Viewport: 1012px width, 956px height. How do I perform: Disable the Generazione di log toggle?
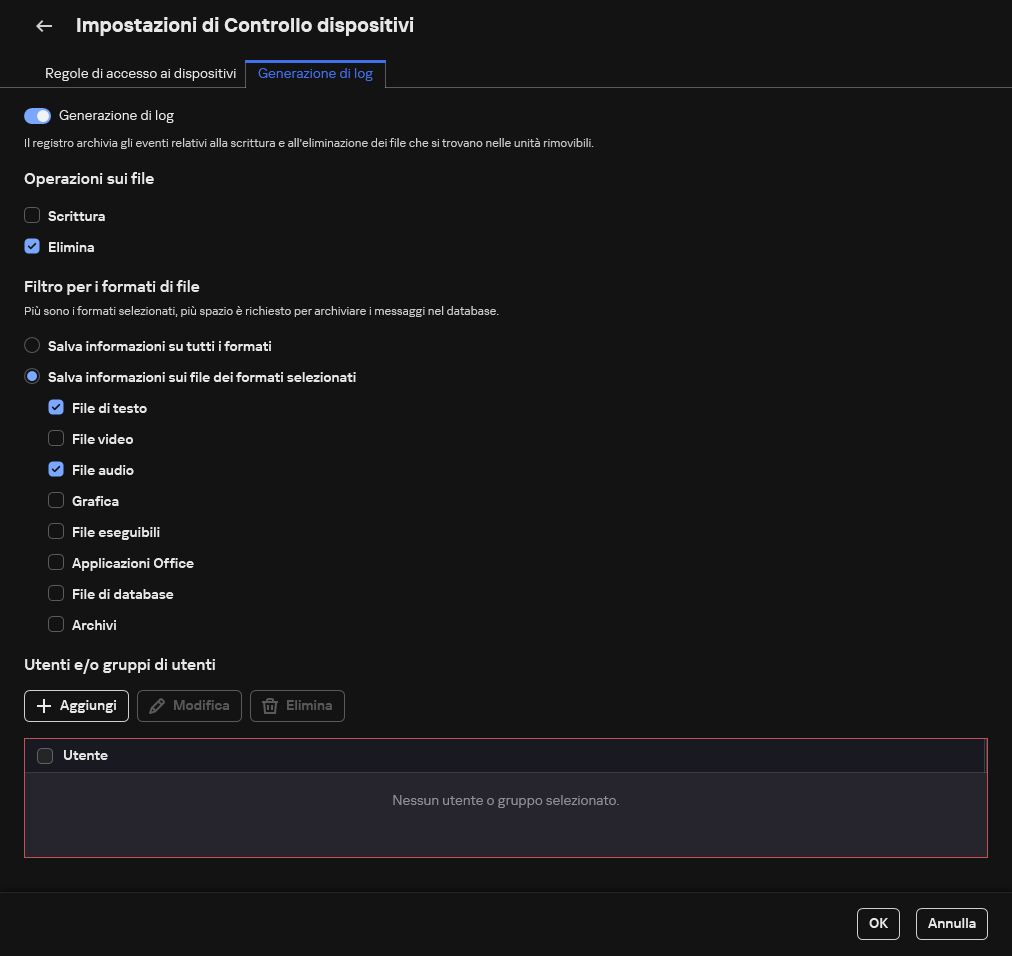tap(36, 115)
